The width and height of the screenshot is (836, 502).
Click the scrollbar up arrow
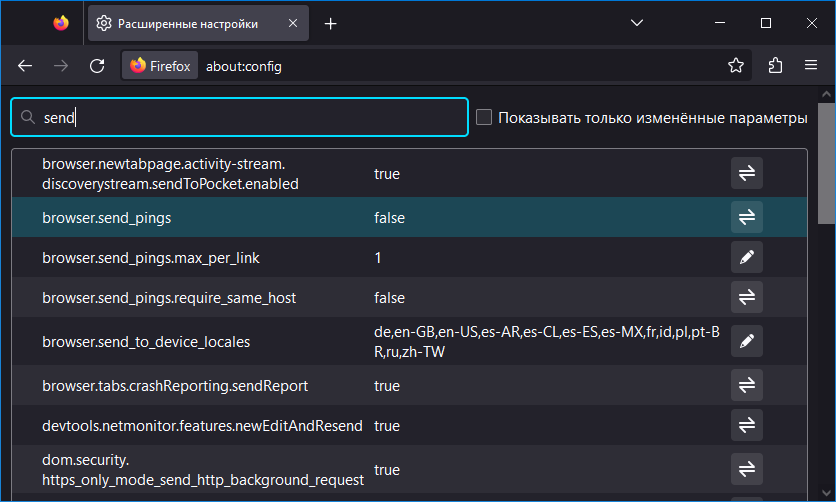(826, 94)
